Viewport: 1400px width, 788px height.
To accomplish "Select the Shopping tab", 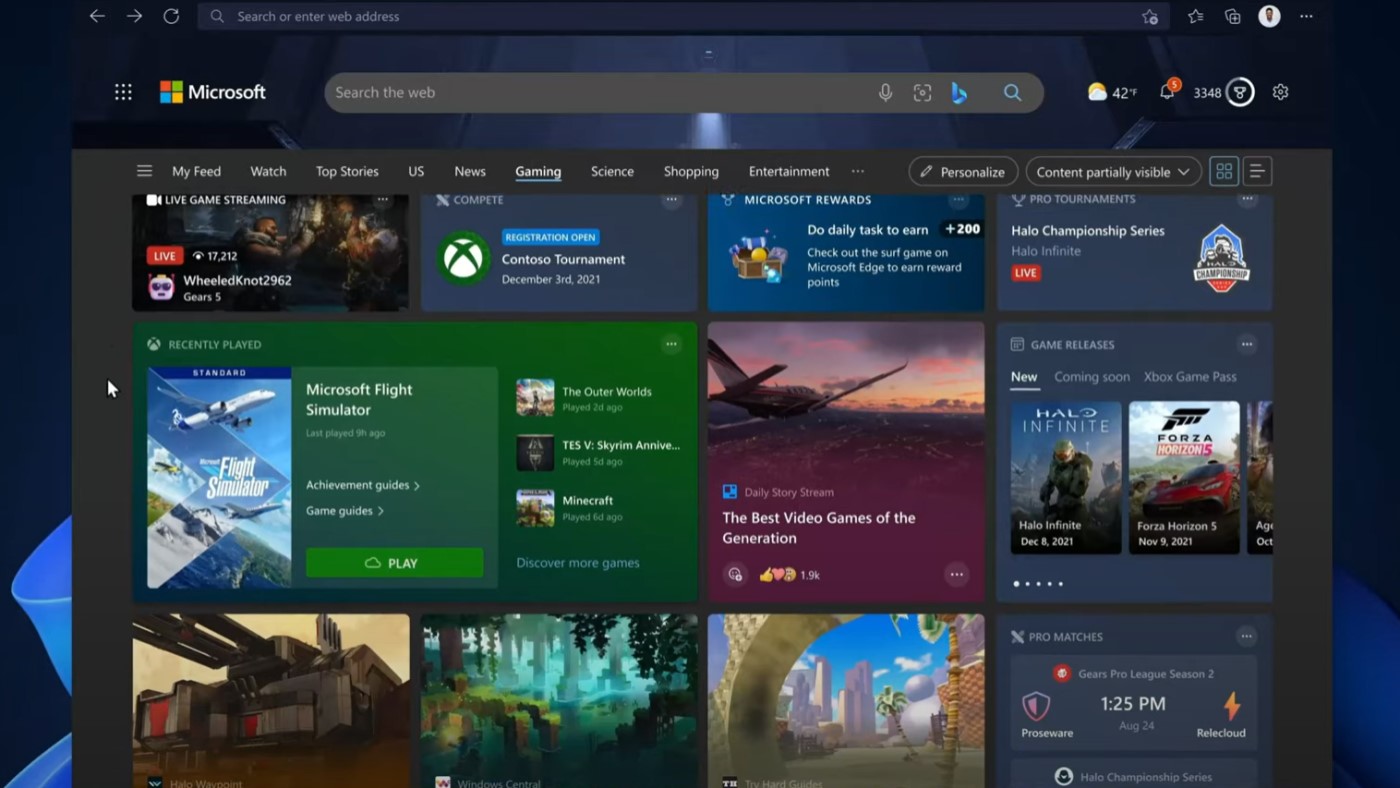I will pos(691,171).
